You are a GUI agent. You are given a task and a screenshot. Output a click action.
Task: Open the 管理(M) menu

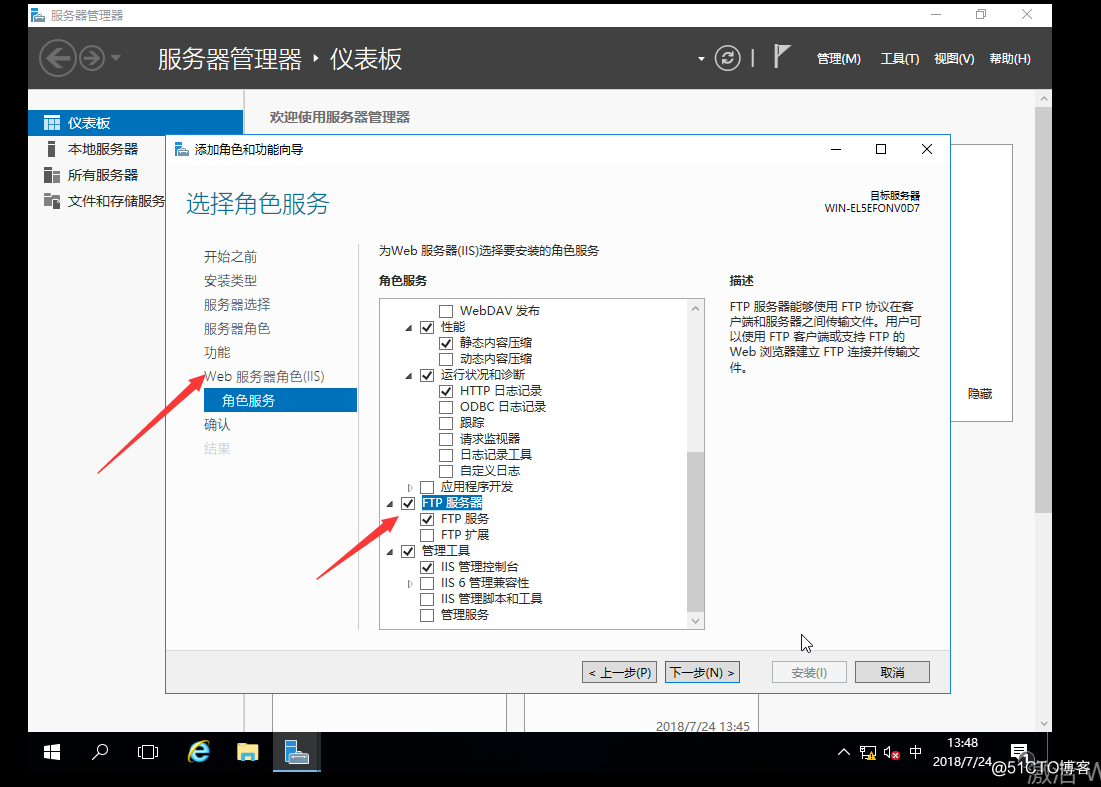click(x=838, y=59)
